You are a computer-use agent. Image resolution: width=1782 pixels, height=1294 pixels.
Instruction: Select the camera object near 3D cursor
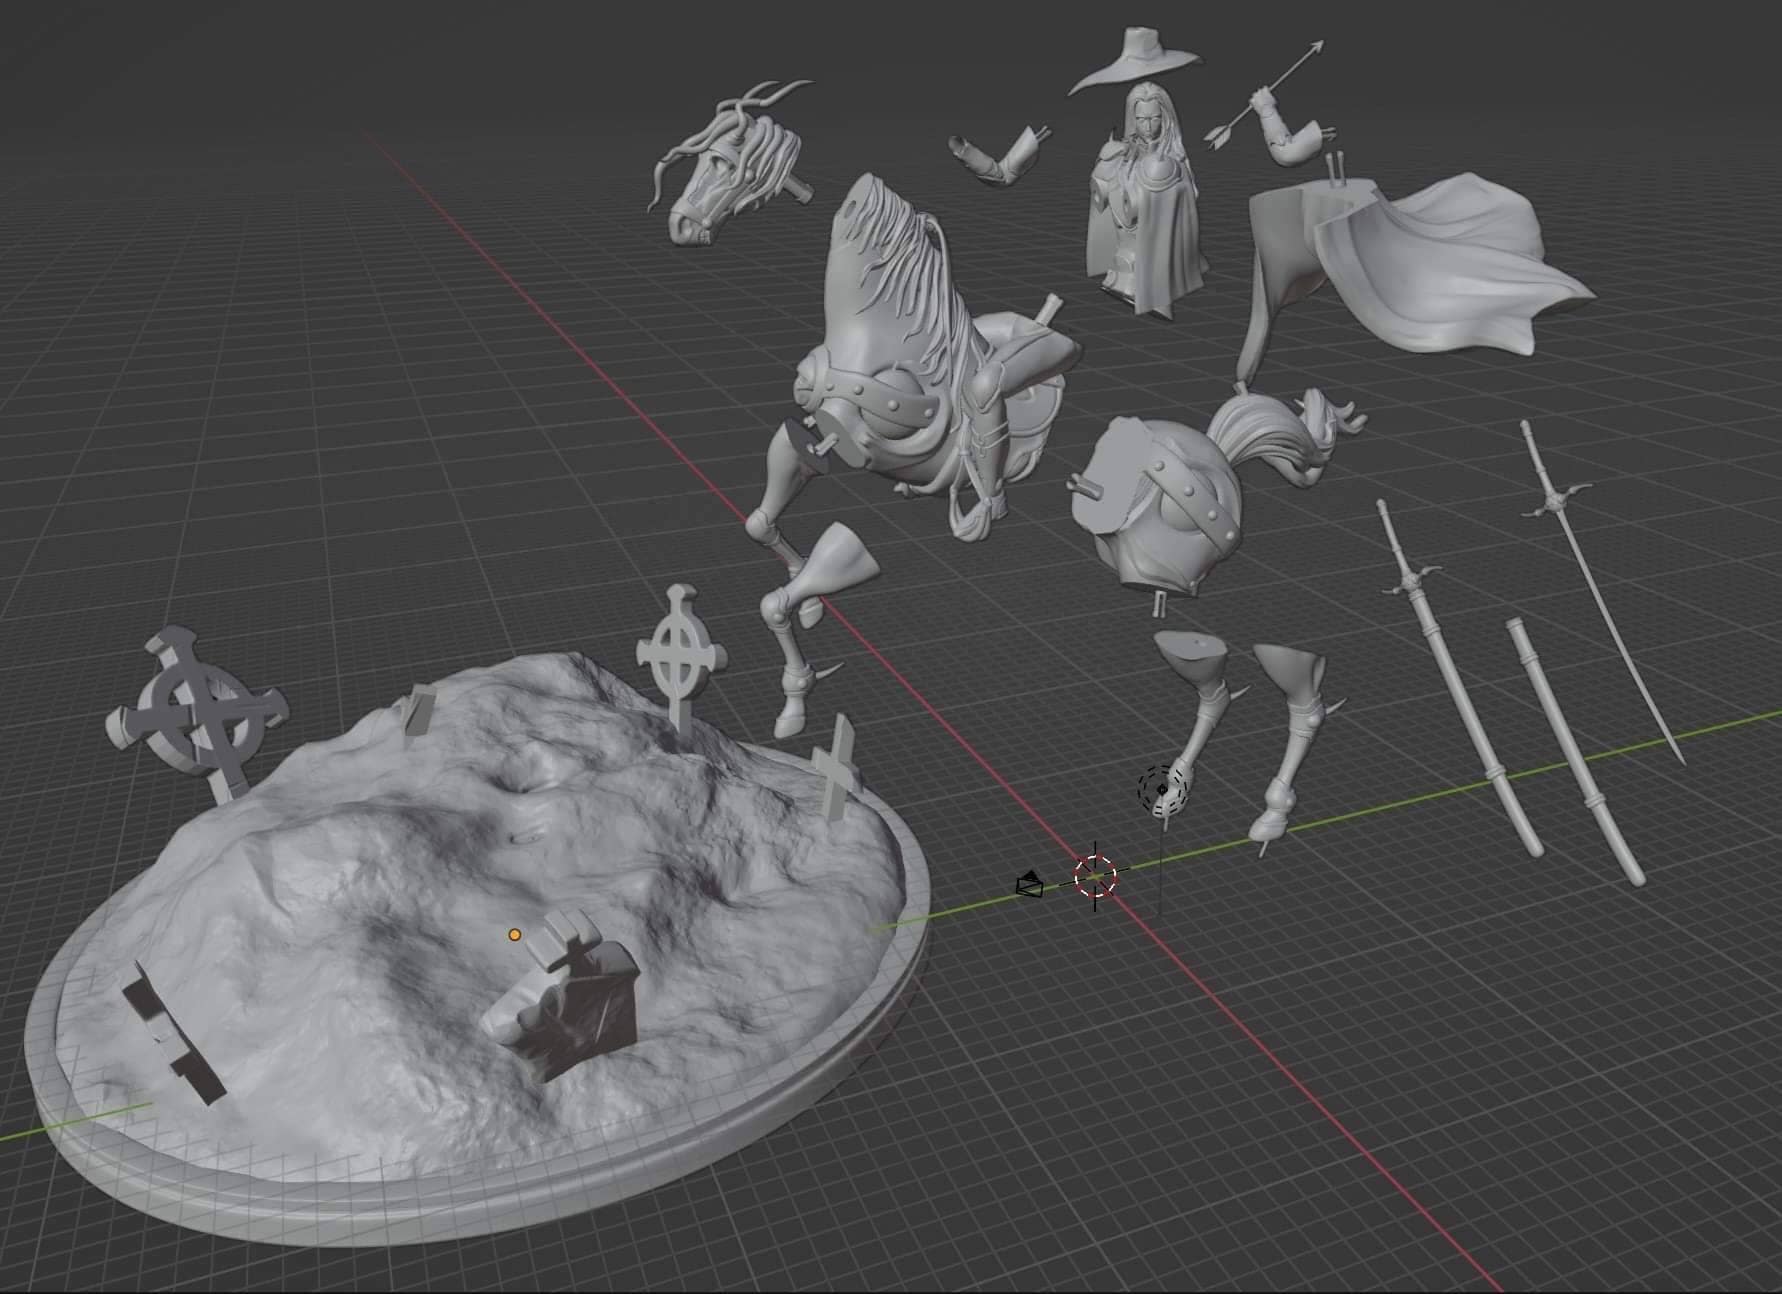1030,885
